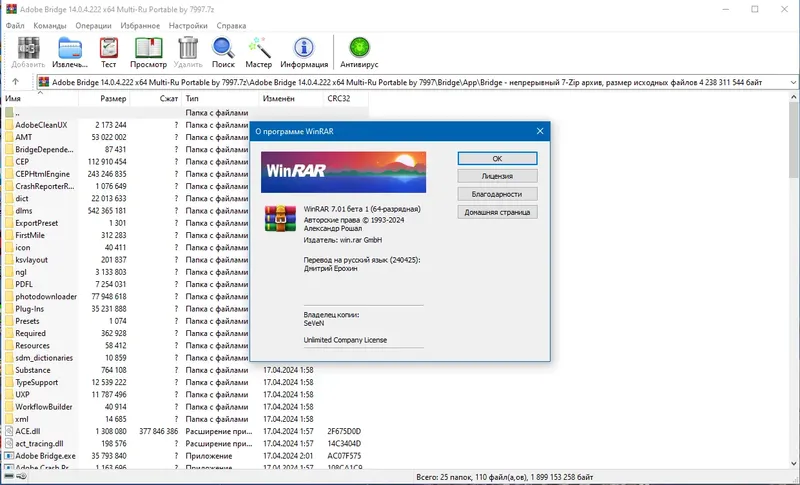Select the ksvlayout folder name

tap(32, 260)
